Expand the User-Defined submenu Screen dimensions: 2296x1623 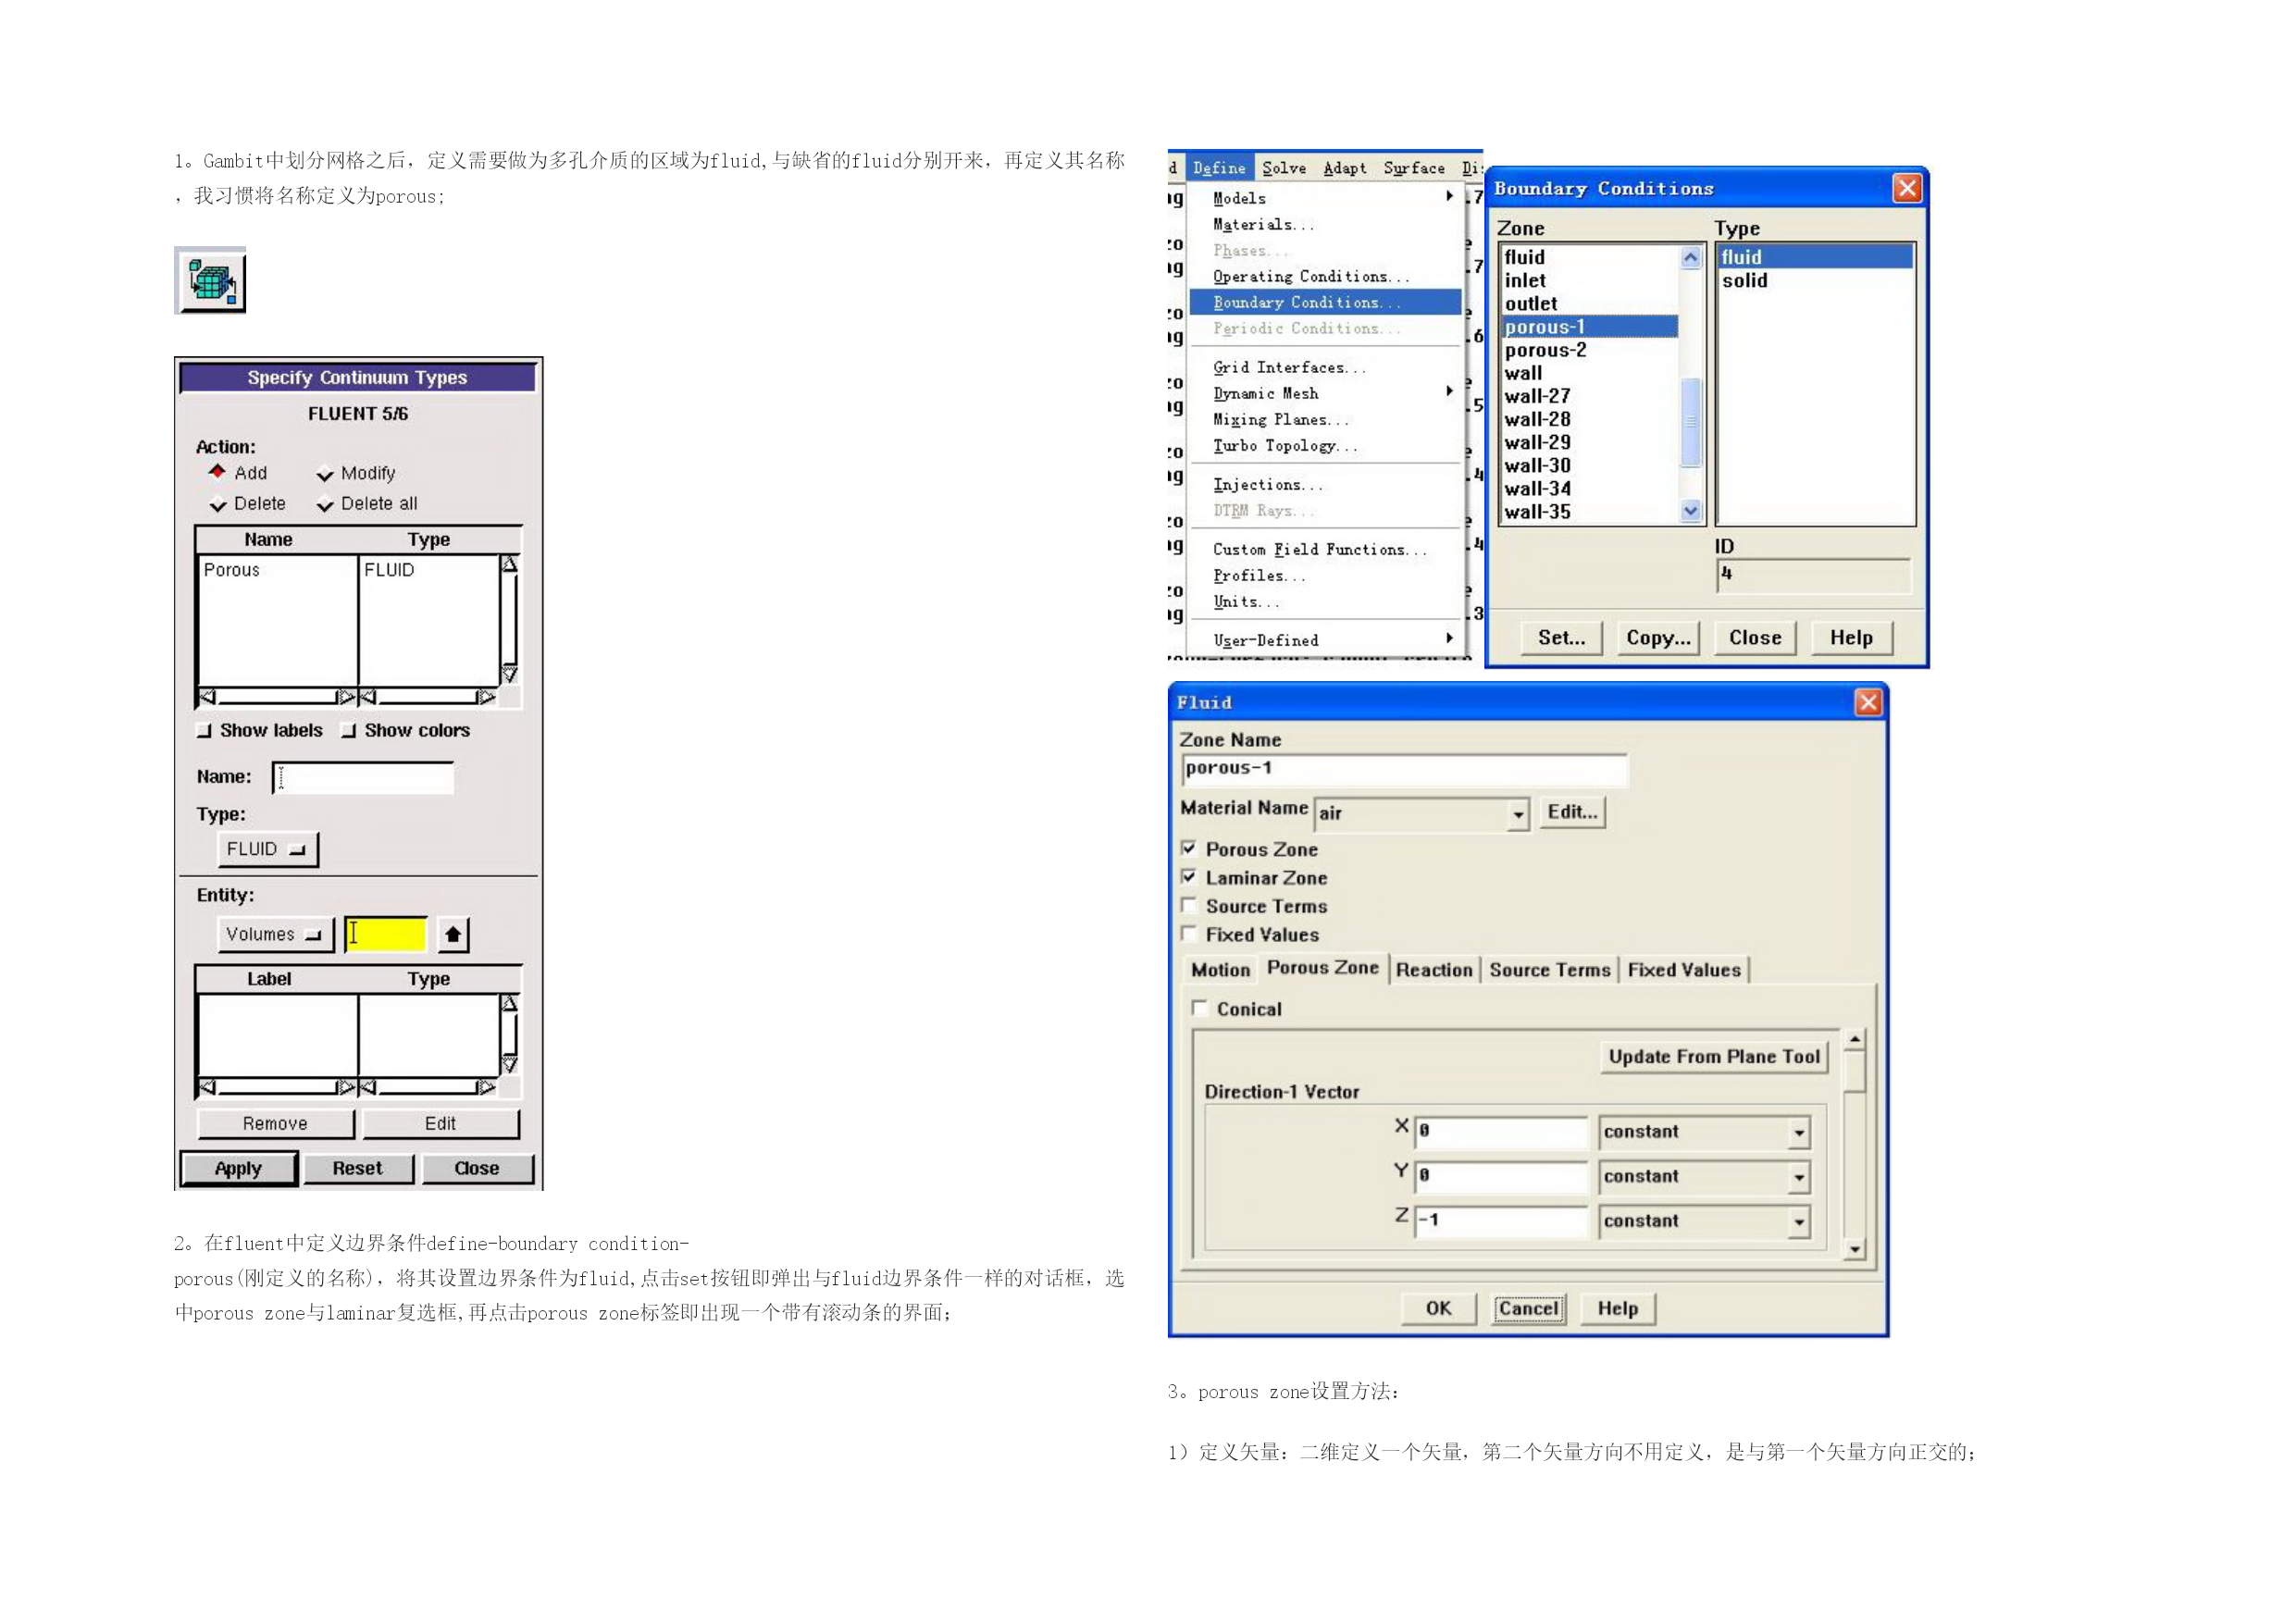1326,640
